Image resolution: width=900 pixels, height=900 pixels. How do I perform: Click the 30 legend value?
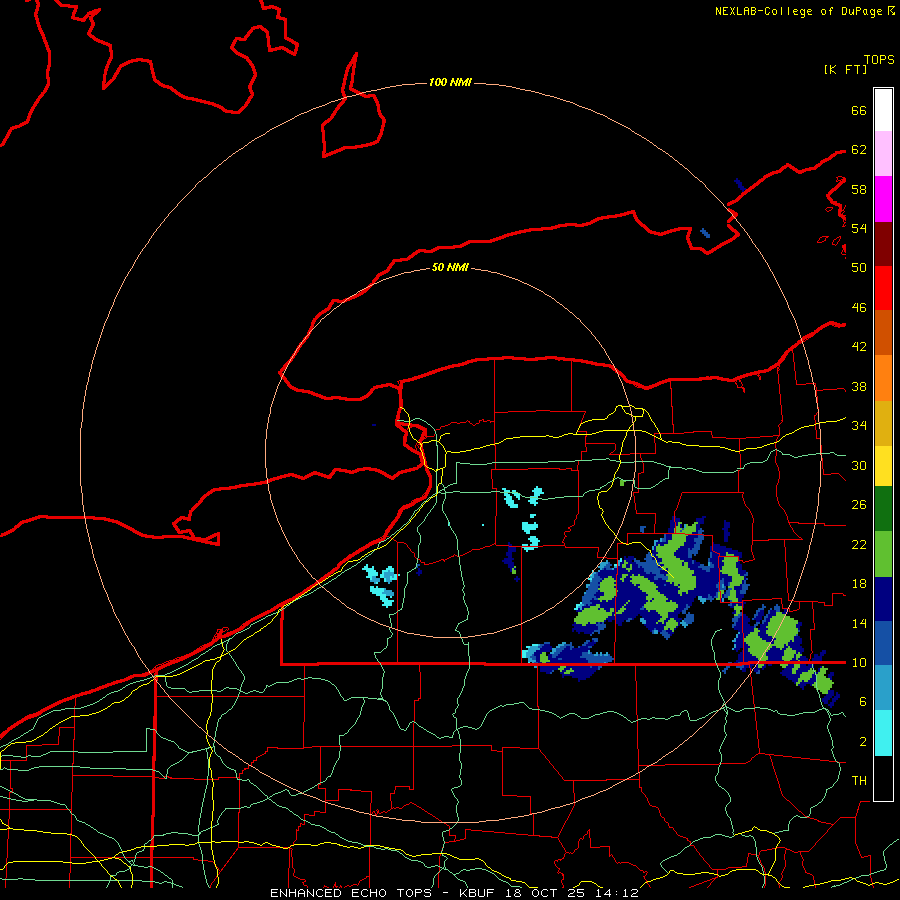(x=859, y=465)
